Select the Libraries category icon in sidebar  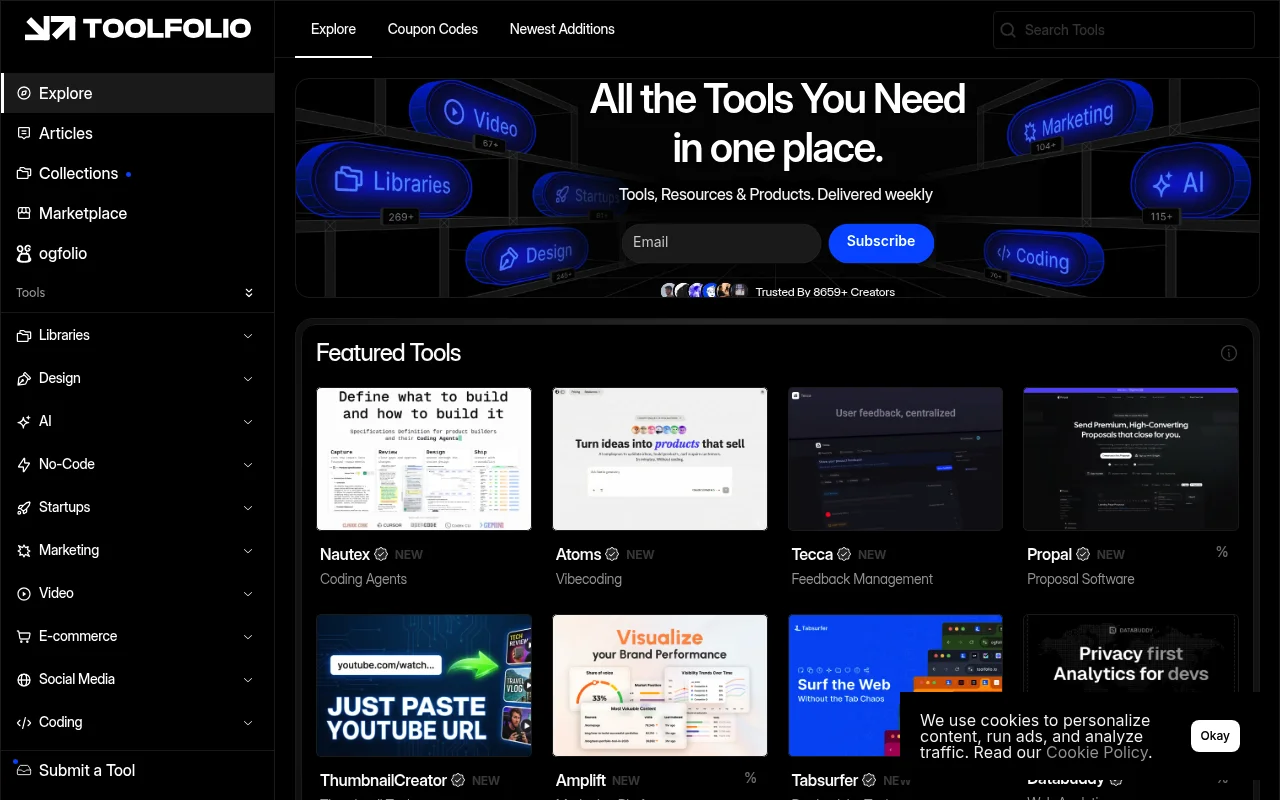point(23,335)
